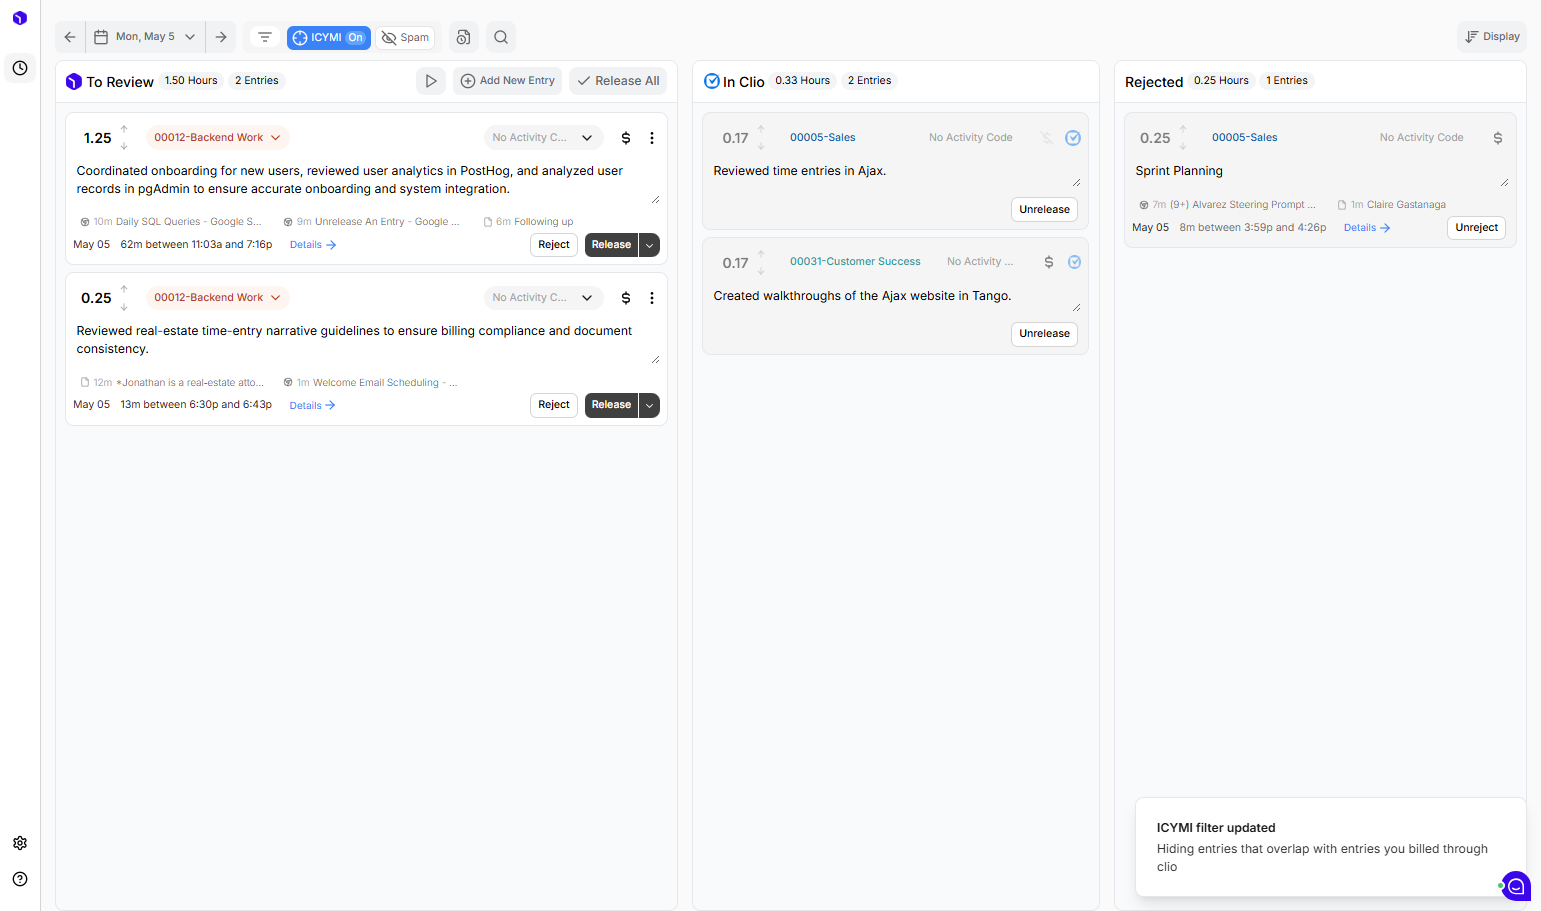Toggle billable dollar icon on 1.25 entry

tap(626, 138)
